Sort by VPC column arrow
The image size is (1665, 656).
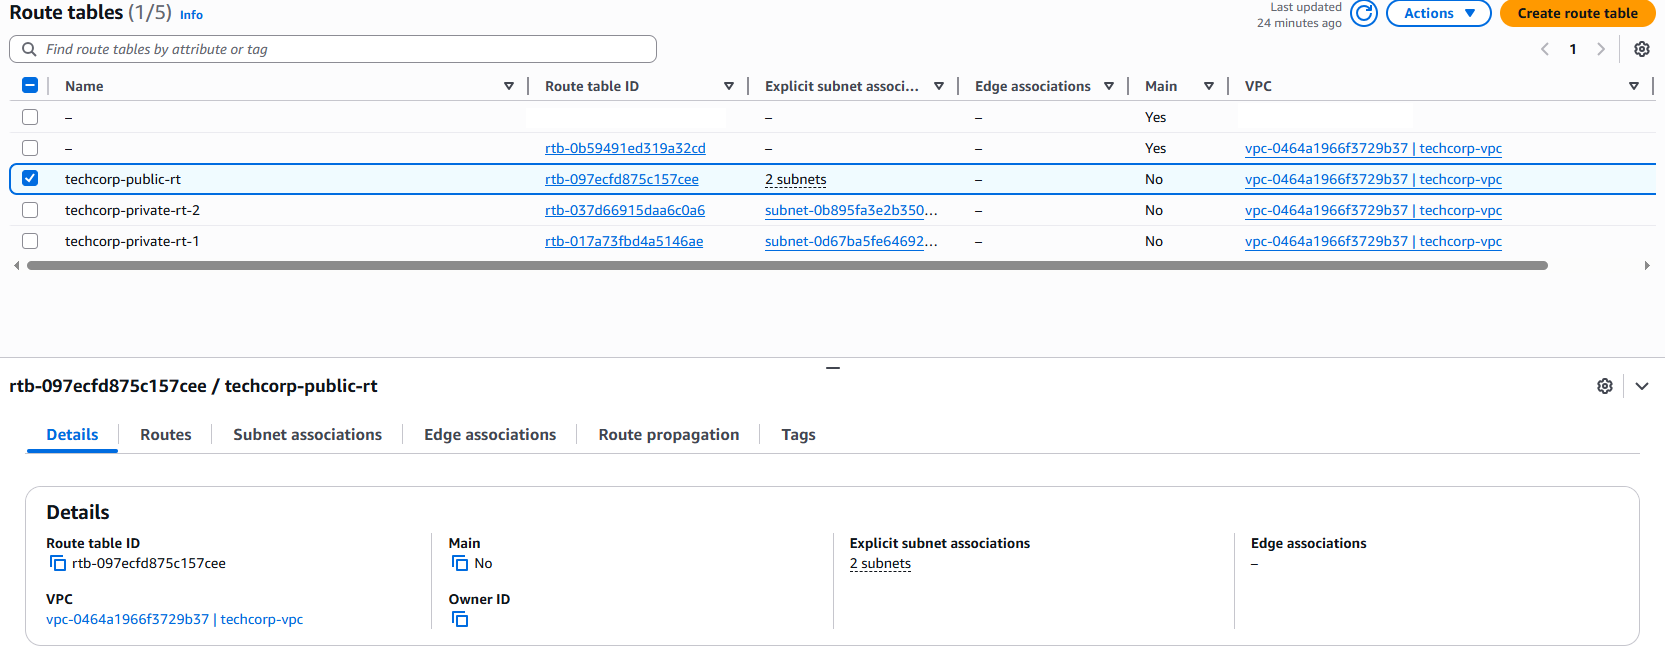tap(1634, 86)
